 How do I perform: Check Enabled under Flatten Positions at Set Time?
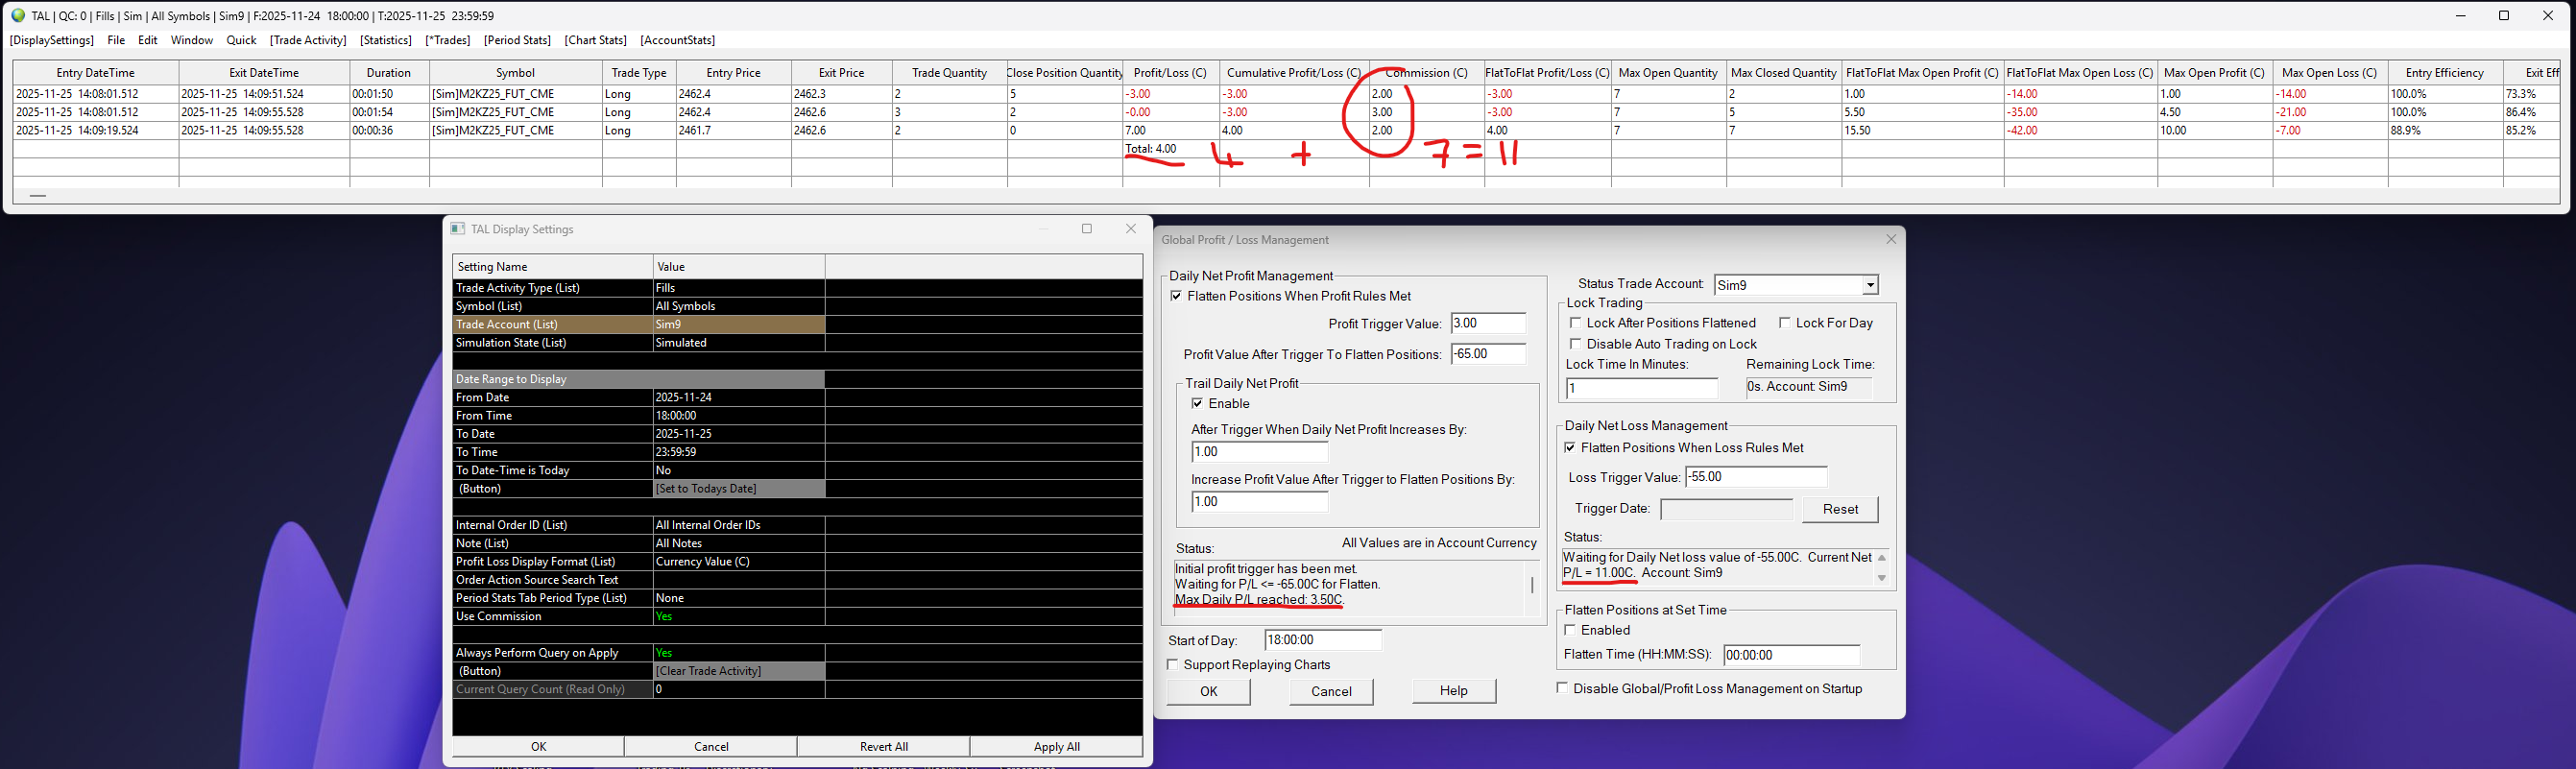tap(1570, 630)
